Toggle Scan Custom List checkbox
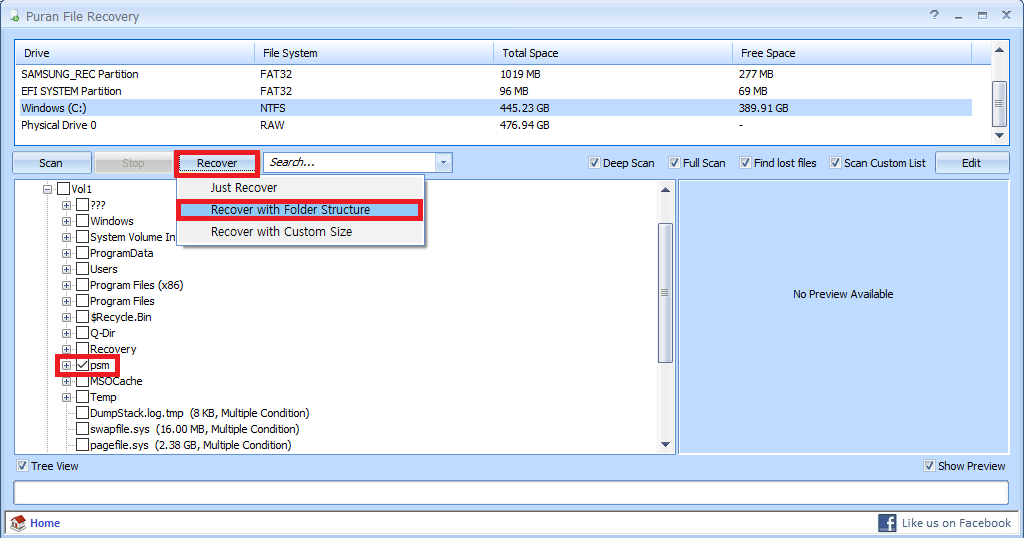1024x538 pixels. (x=835, y=163)
